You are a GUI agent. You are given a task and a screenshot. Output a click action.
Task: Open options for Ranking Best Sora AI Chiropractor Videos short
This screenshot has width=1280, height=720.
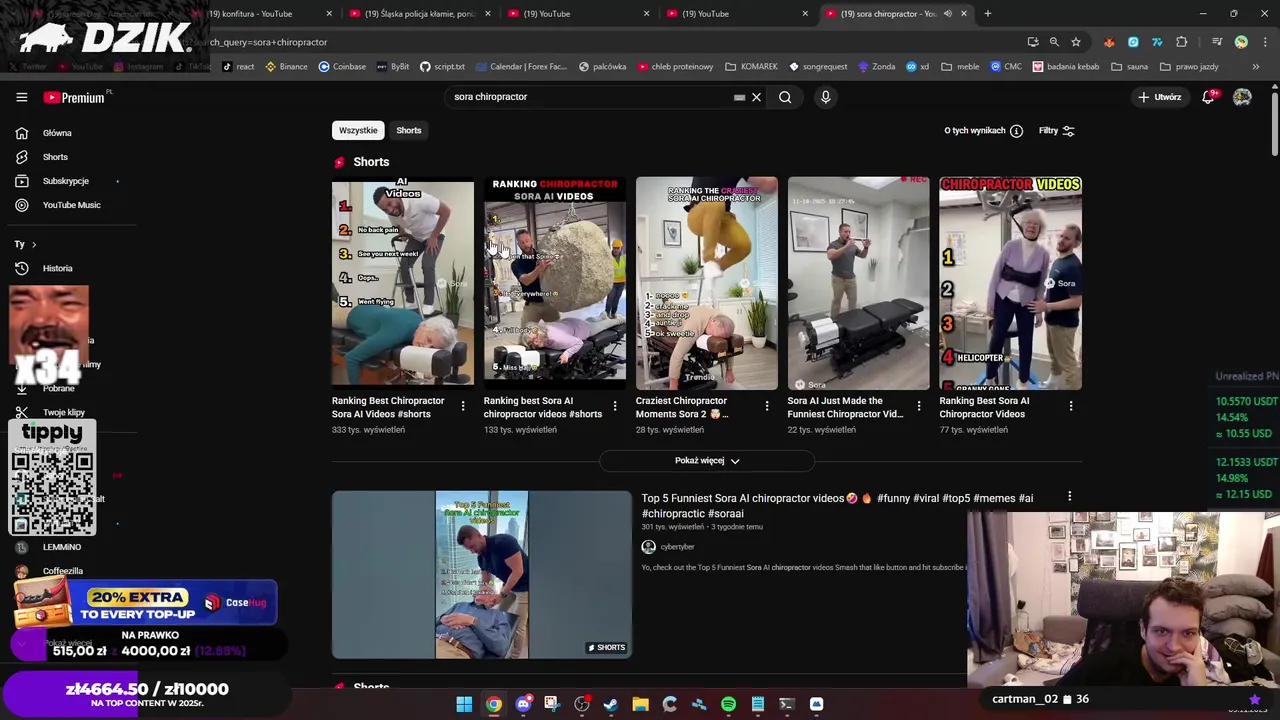(1071, 405)
